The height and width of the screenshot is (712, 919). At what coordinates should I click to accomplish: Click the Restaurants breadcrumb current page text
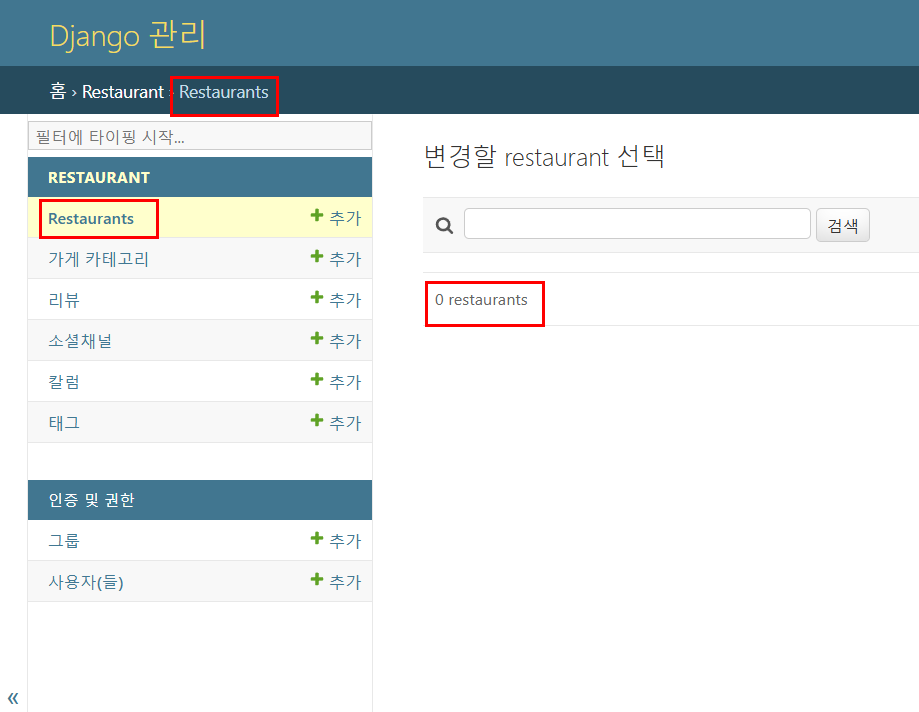[x=224, y=92]
